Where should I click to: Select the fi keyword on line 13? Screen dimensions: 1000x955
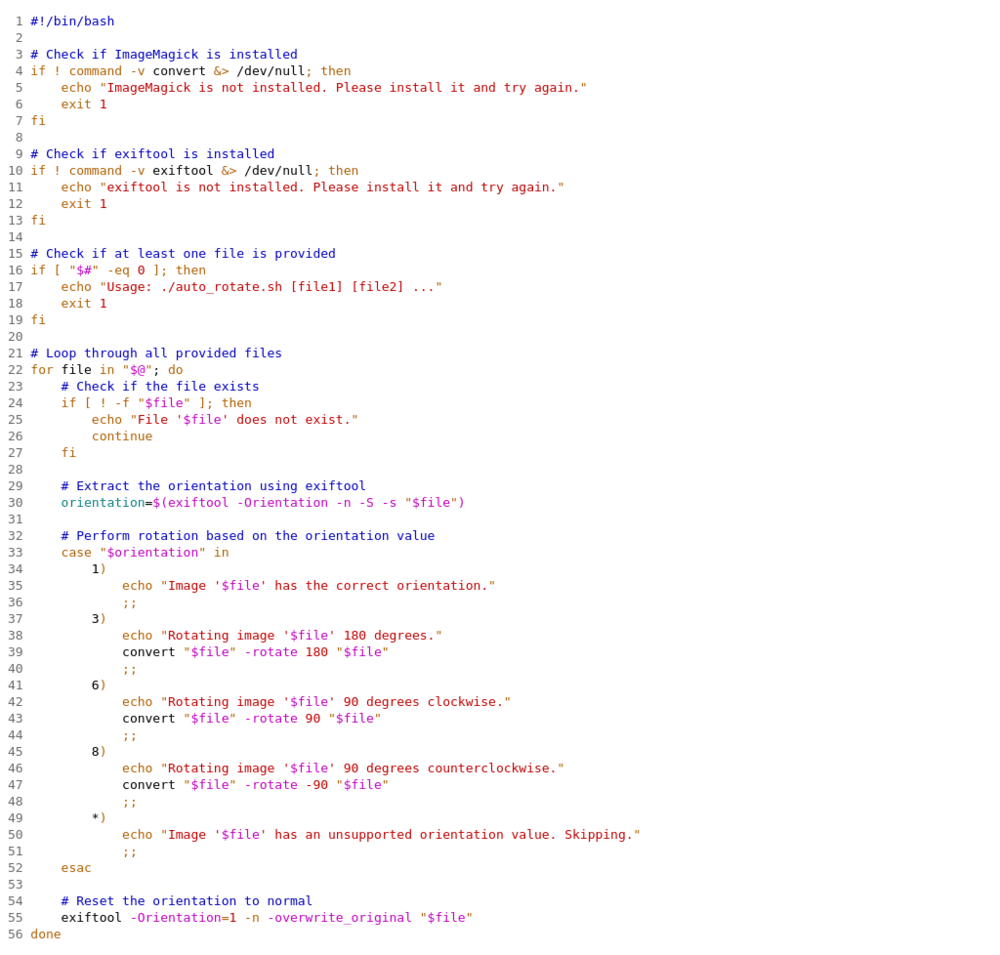pyautogui.click(x=37, y=220)
